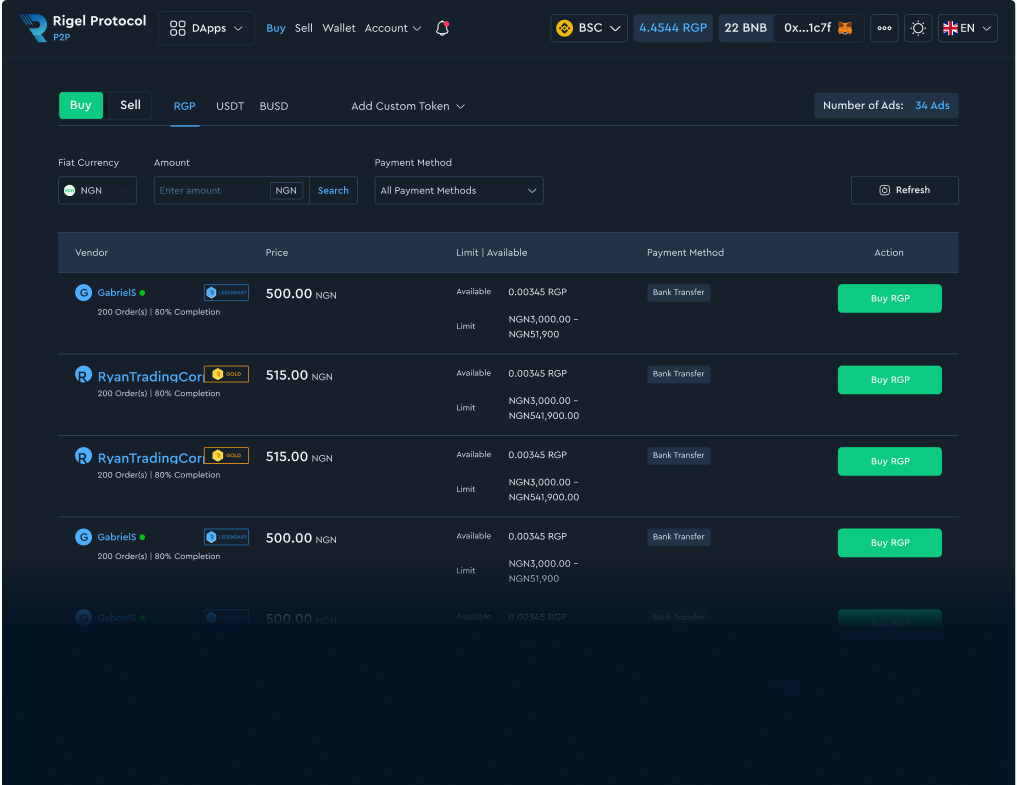Screen dimensions: 1017x785
Task: Click the Search amount button
Action: tap(333, 190)
